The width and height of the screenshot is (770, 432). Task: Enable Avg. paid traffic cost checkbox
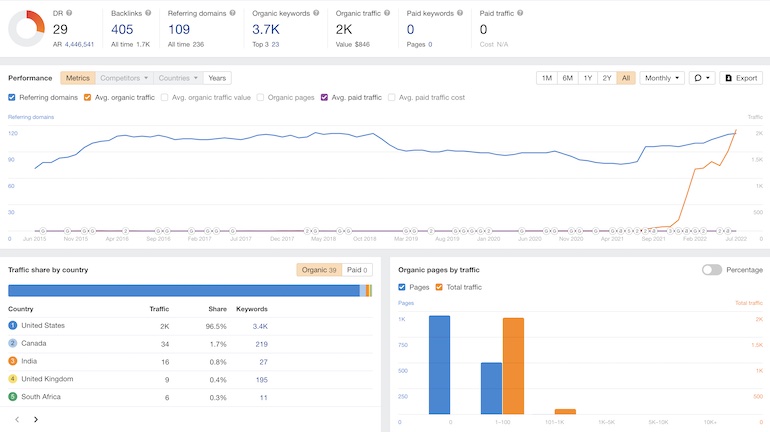pos(391,97)
